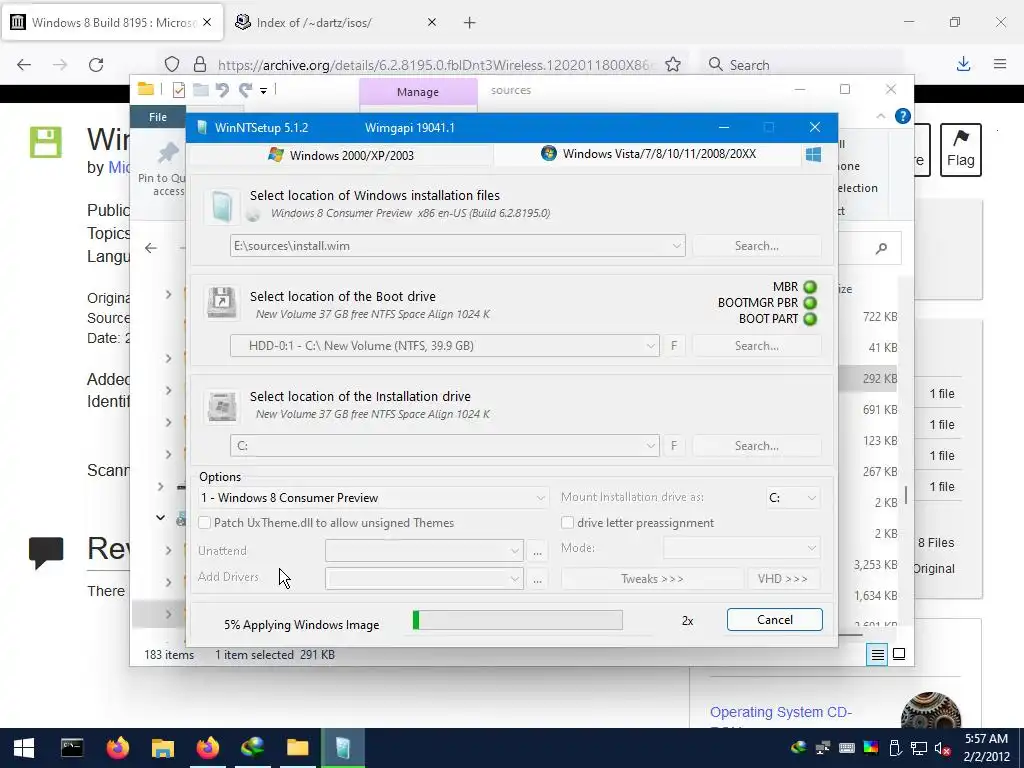Screen dimensions: 1024x768
Task: Toggle drive letter preassignment checkbox
Action: [568, 522]
